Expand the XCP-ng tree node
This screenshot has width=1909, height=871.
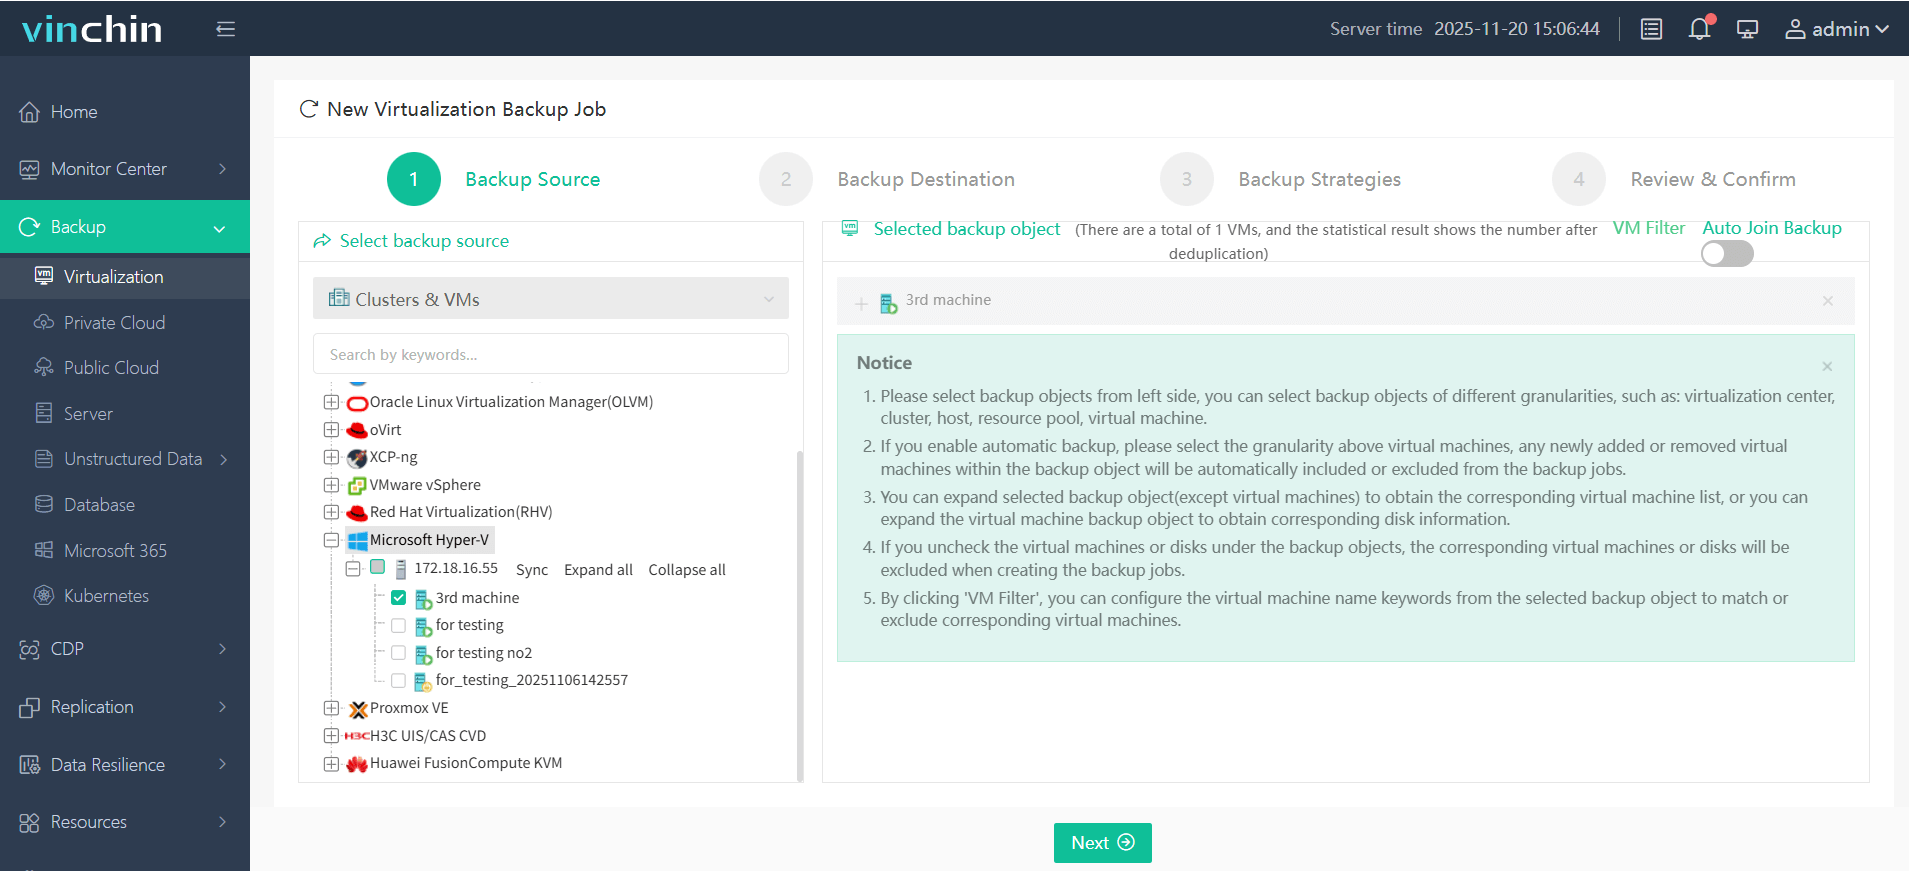click(x=331, y=457)
